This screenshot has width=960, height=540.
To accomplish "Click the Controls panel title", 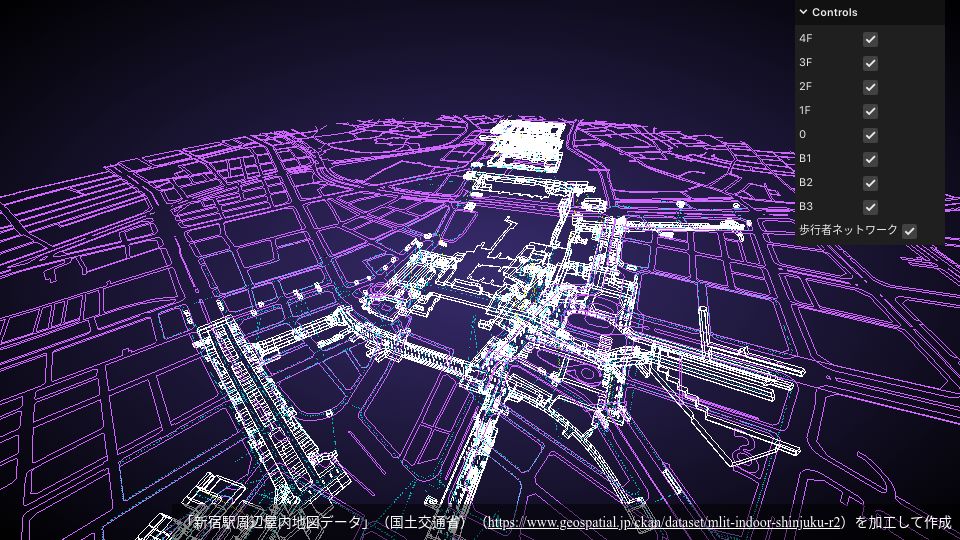I will 834,12.
